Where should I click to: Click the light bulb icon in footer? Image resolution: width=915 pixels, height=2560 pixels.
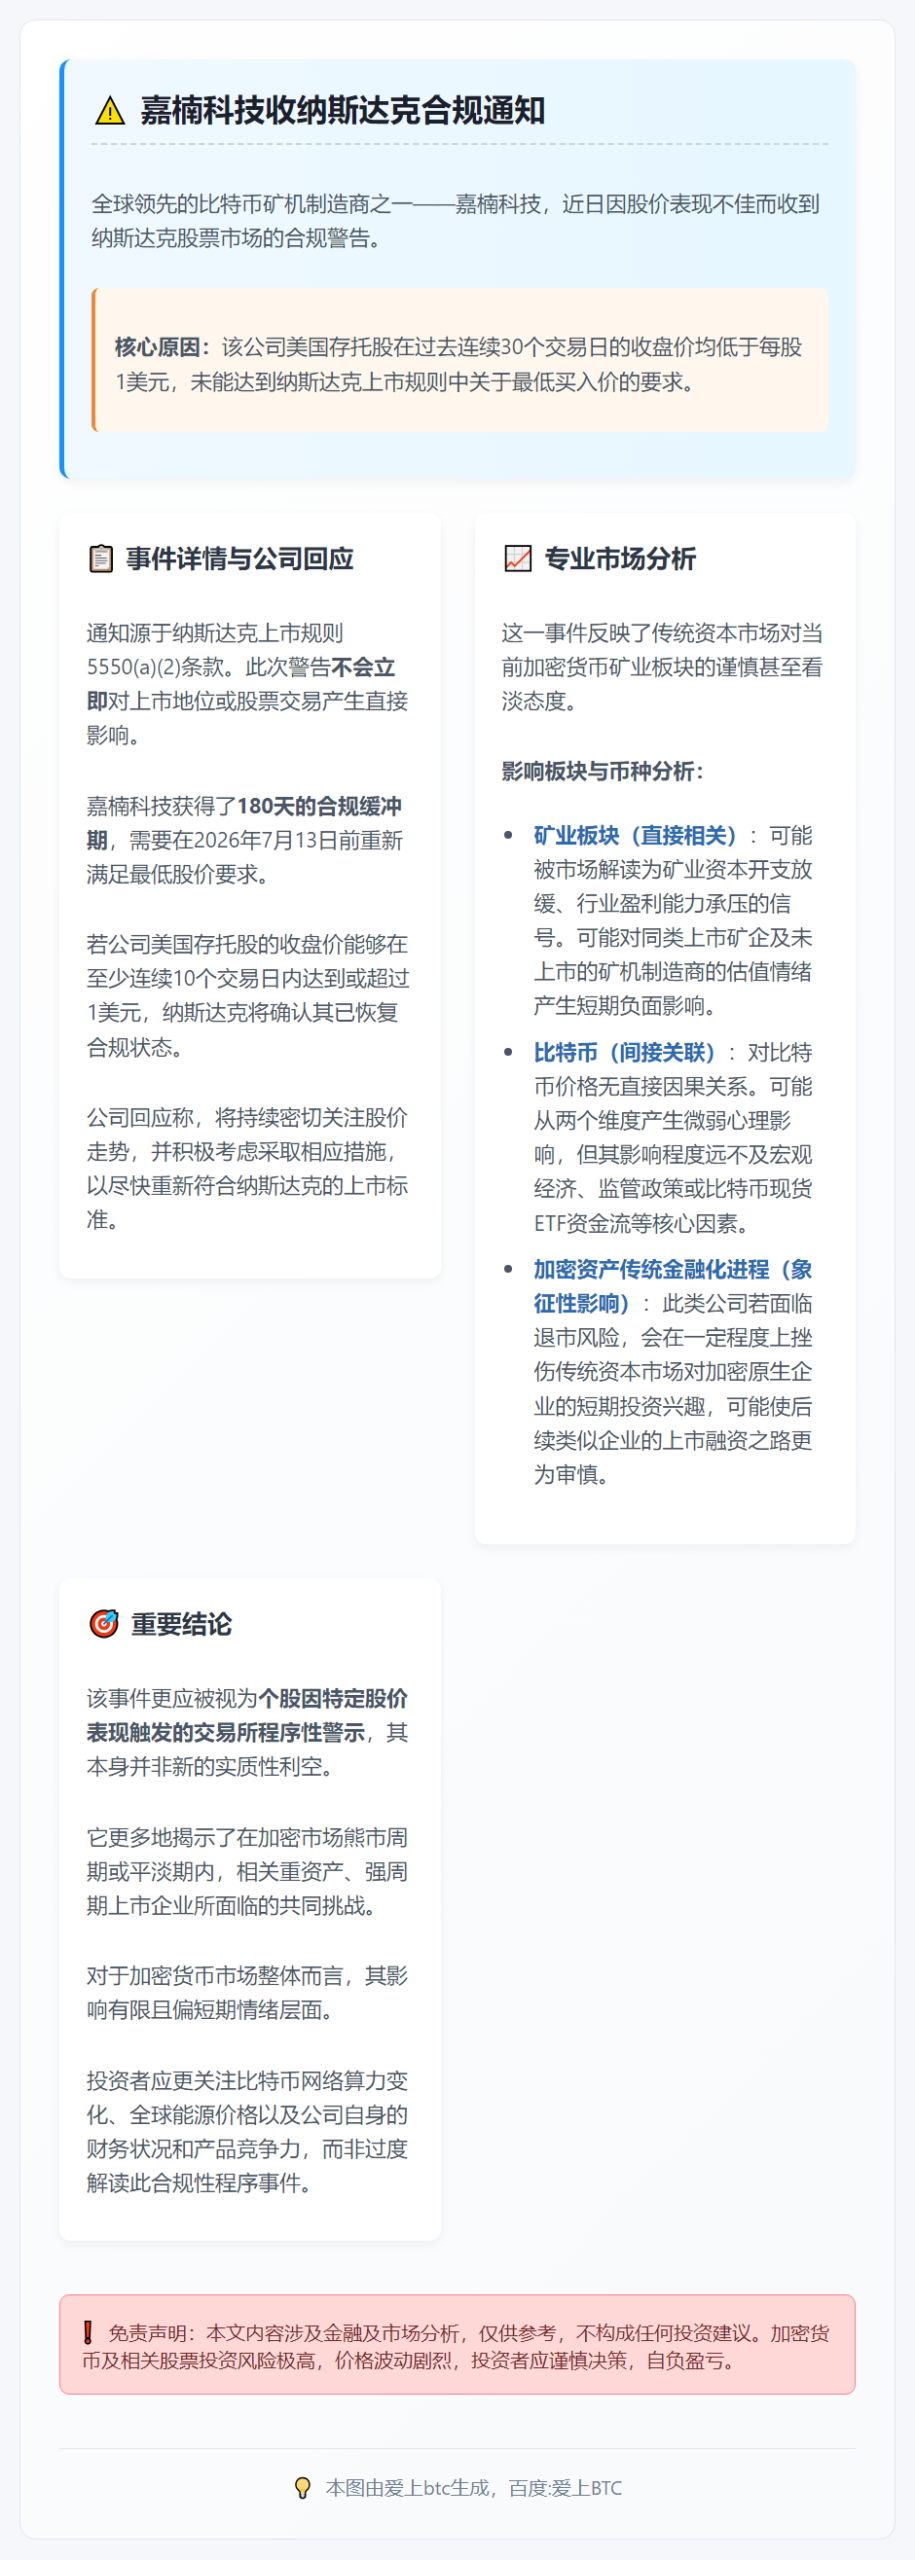coord(303,2488)
